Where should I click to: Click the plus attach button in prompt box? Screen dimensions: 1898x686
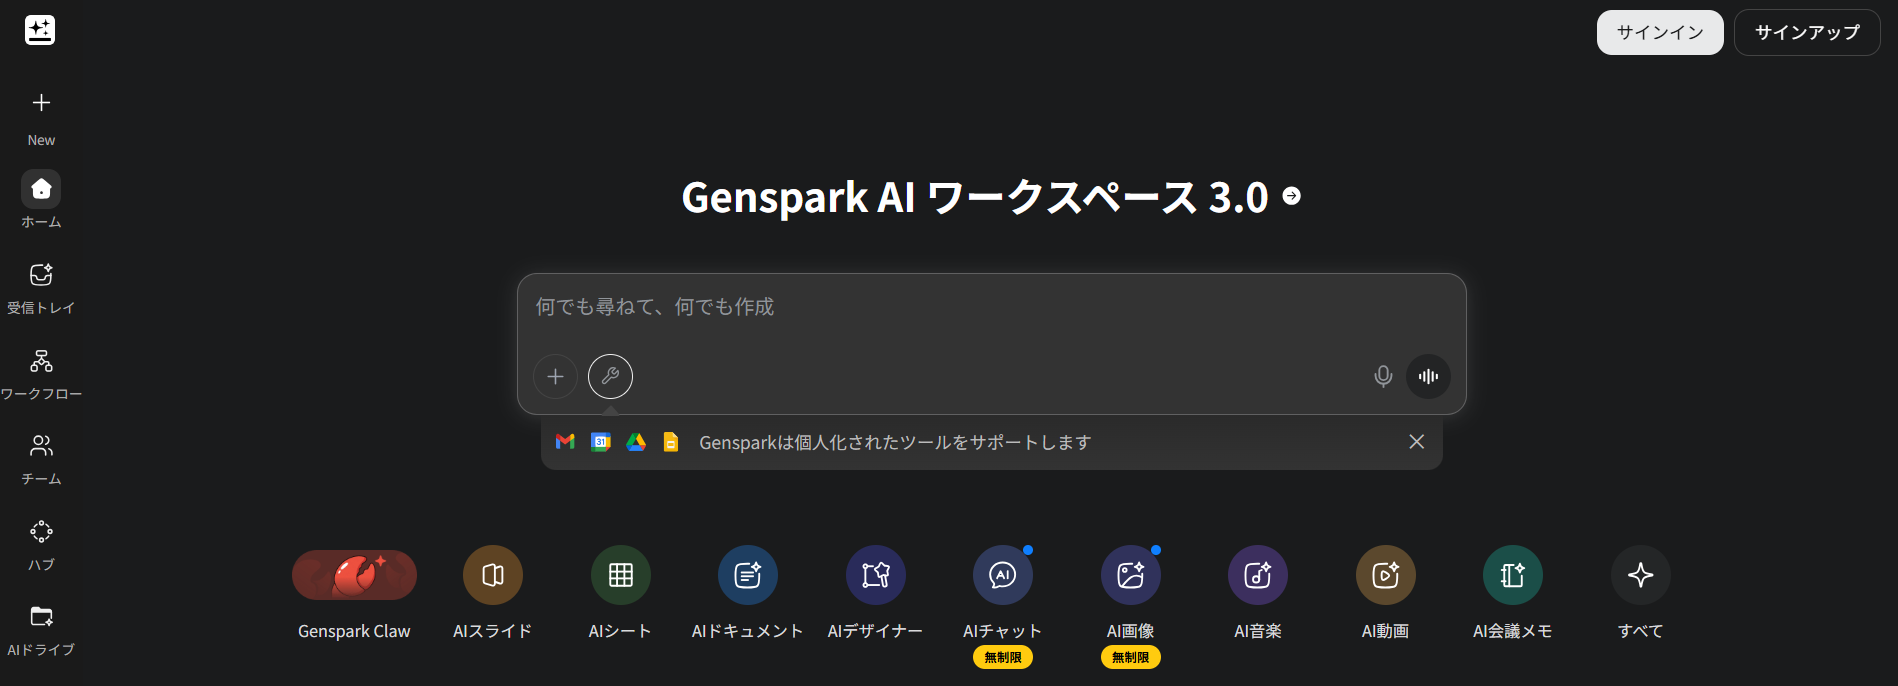click(555, 376)
